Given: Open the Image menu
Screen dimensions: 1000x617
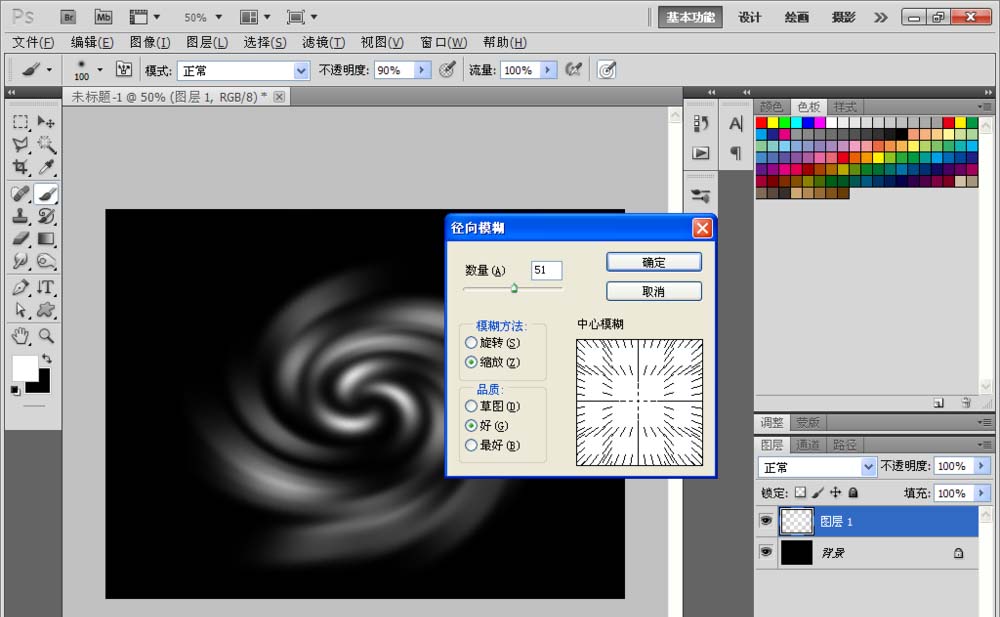Looking at the screenshot, I should click(150, 42).
